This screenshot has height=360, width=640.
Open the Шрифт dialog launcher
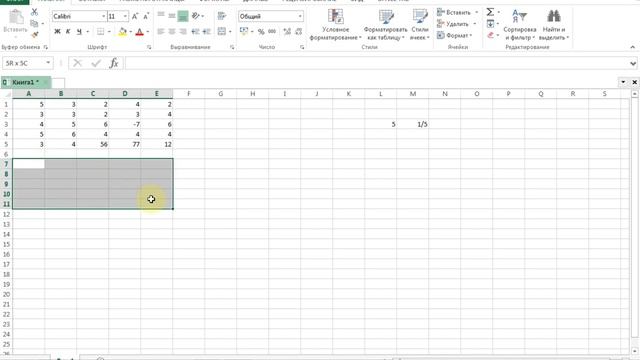[x=149, y=47]
